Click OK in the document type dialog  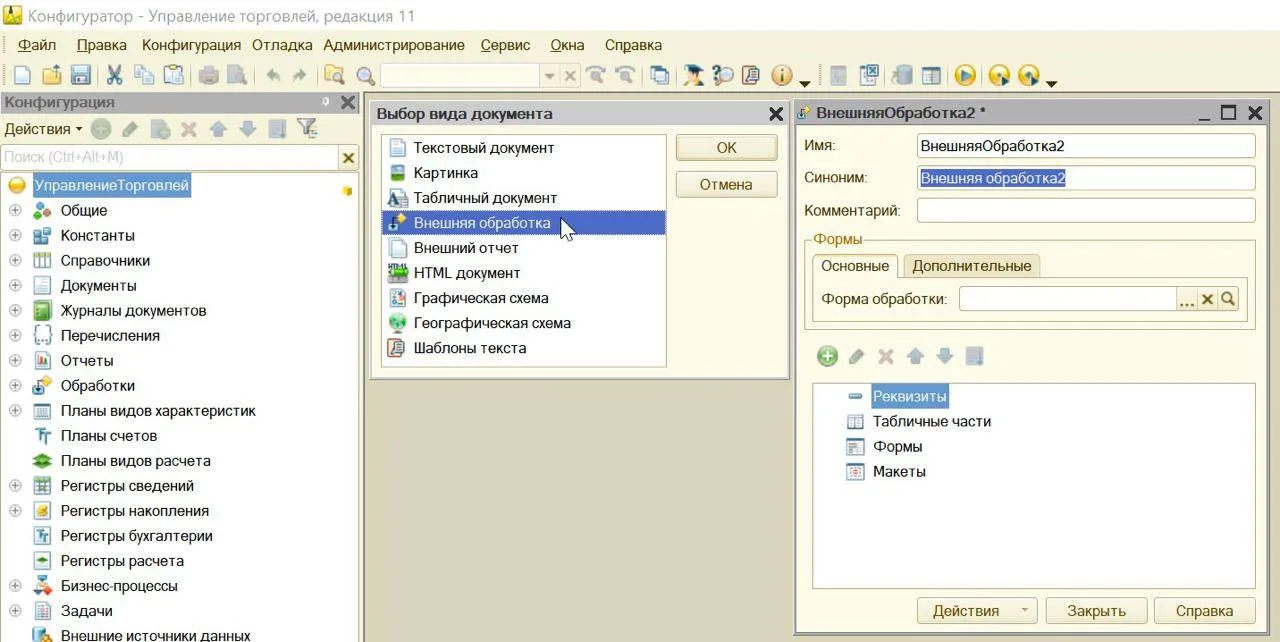tap(727, 148)
